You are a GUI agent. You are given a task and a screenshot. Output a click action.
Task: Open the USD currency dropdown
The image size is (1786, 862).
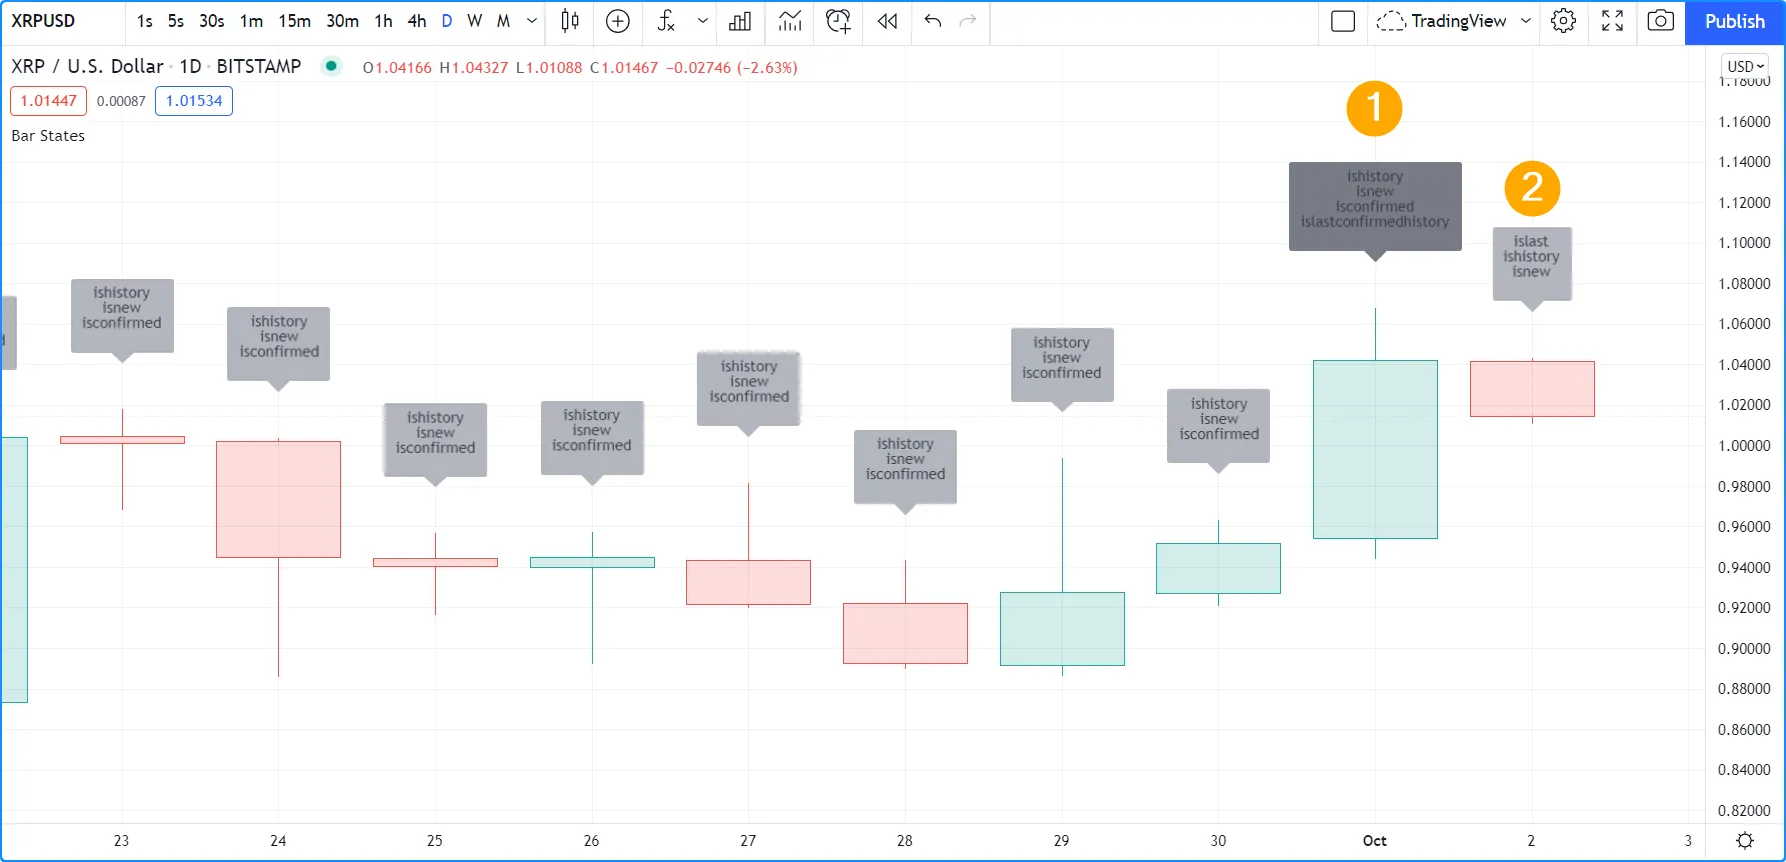coord(1745,66)
